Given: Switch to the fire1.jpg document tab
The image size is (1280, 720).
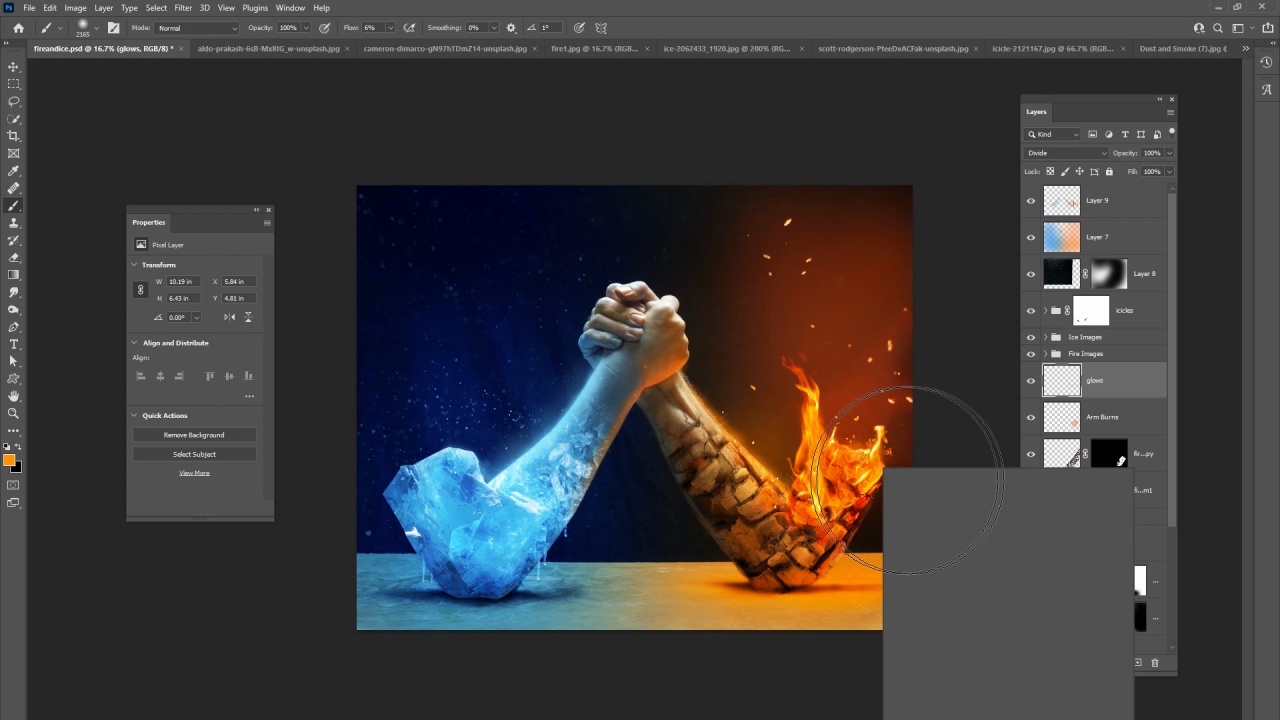Looking at the screenshot, I should (x=593, y=48).
